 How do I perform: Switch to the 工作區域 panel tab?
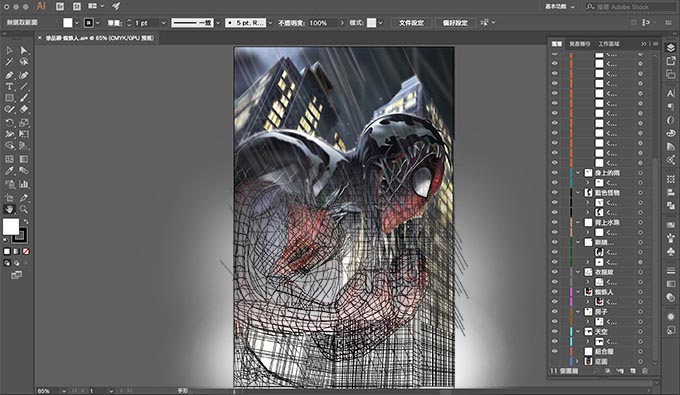point(608,44)
